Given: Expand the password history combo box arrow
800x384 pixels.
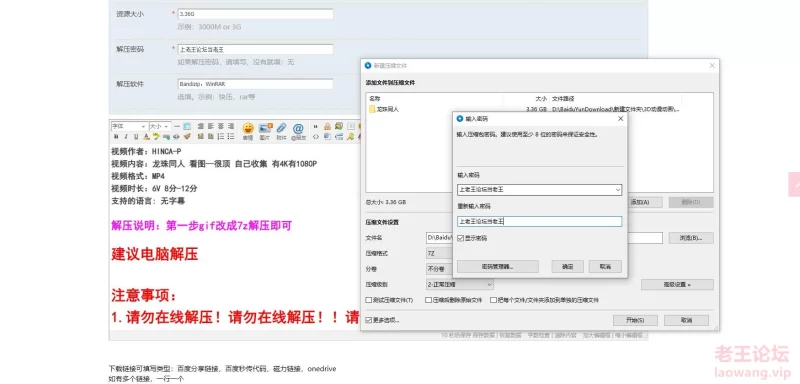Looking at the screenshot, I should (x=618, y=190).
